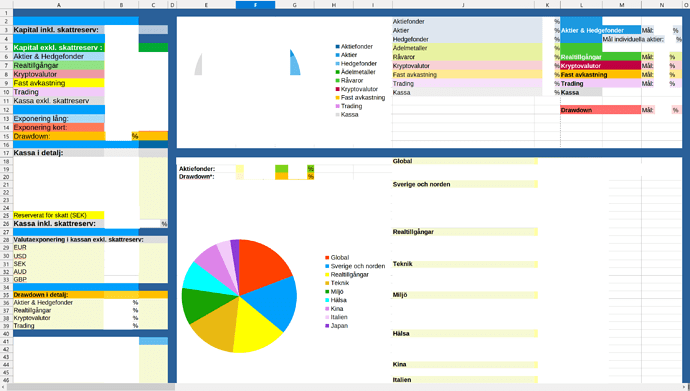690x391 pixels.
Task: Click the crimson 'Kryptovalutor' cell in column L
Action: [600, 66]
